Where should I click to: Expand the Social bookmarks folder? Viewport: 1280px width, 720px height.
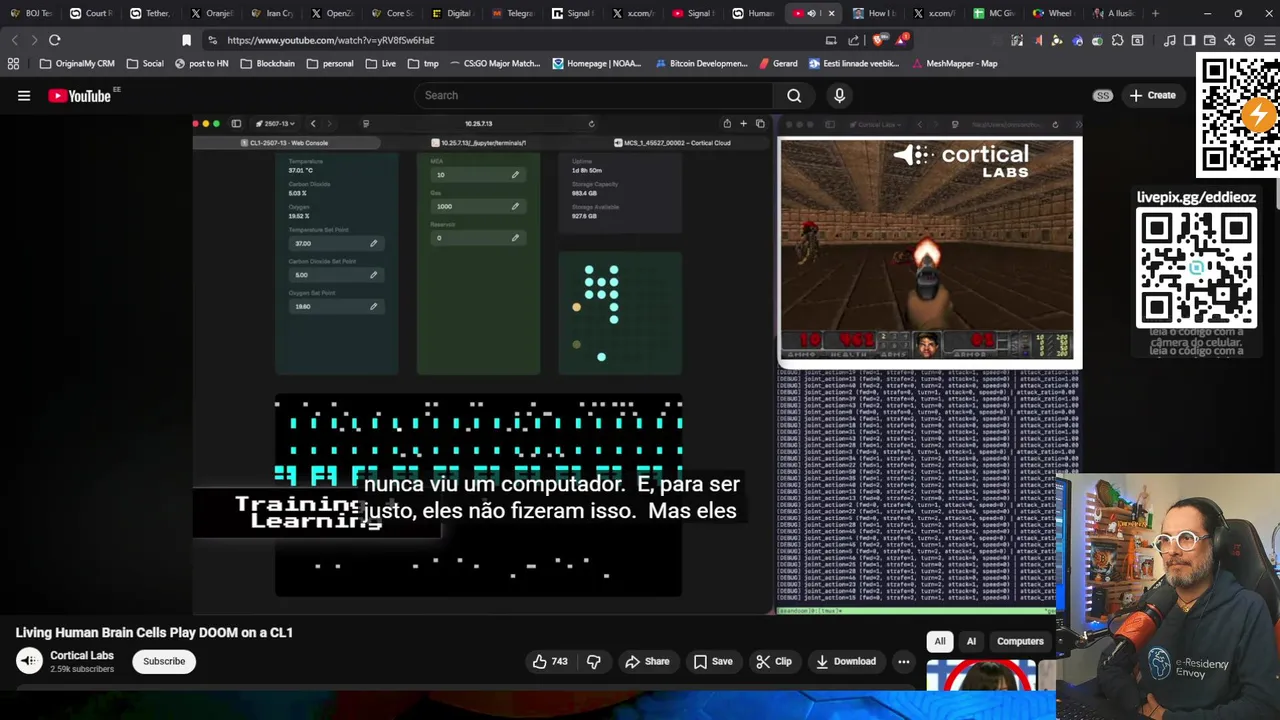pos(144,63)
